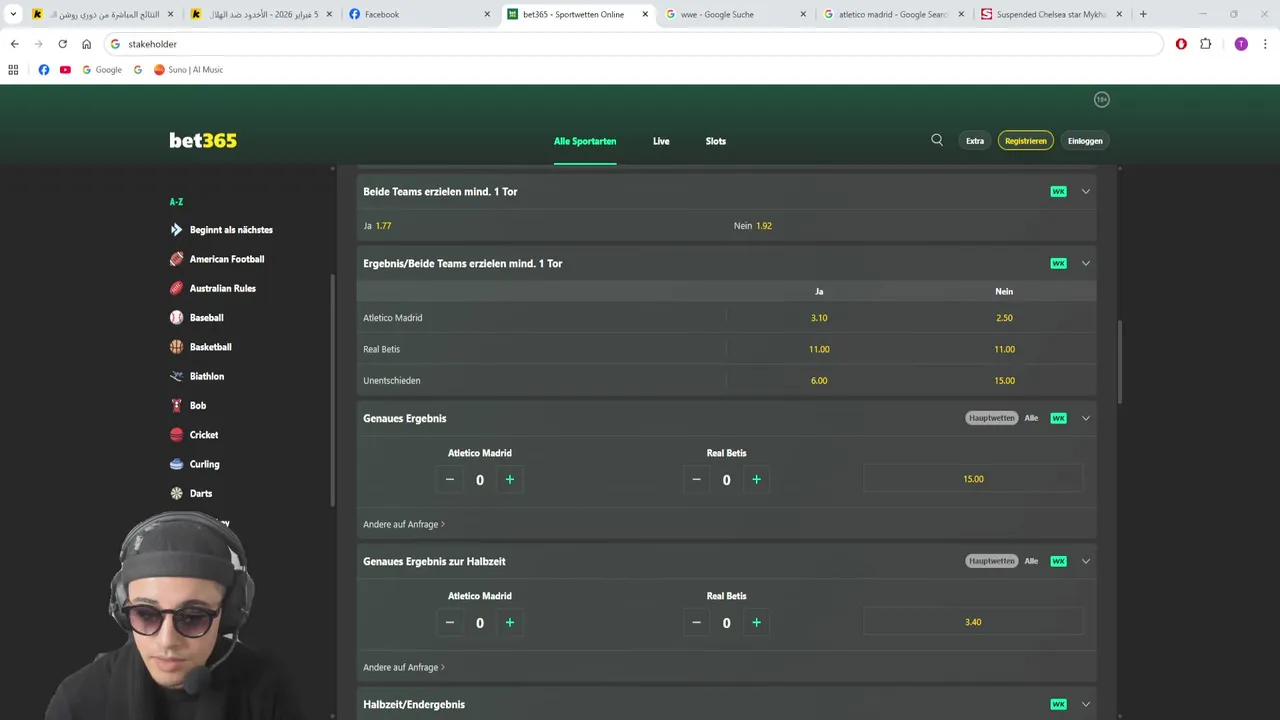The image size is (1280, 720).
Task: Click the browser address bar
Action: pyautogui.click(x=633, y=44)
